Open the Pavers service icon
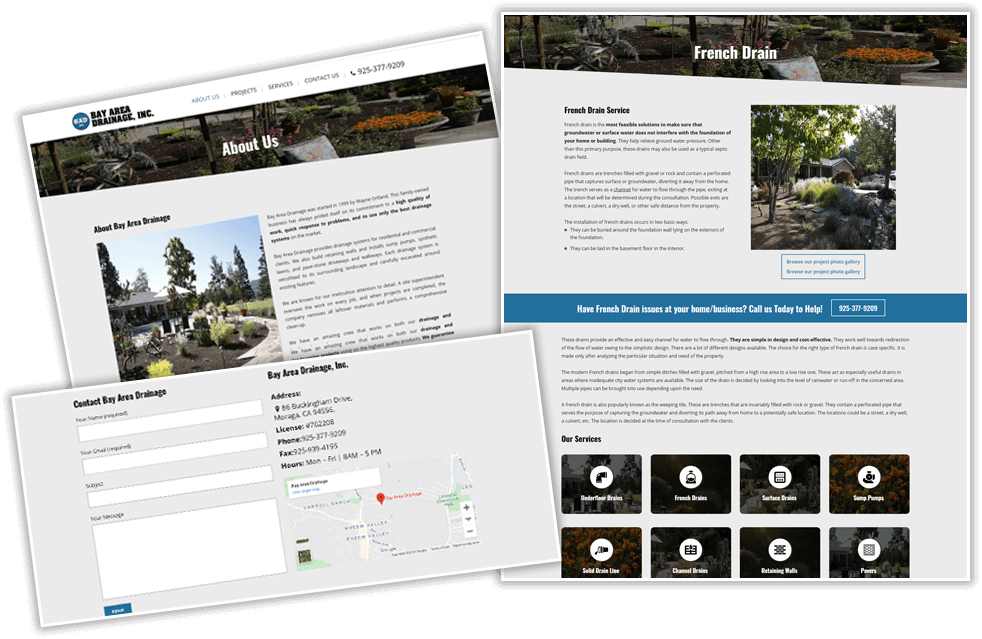The height and width of the screenshot is (639, 982). [868, 550]
